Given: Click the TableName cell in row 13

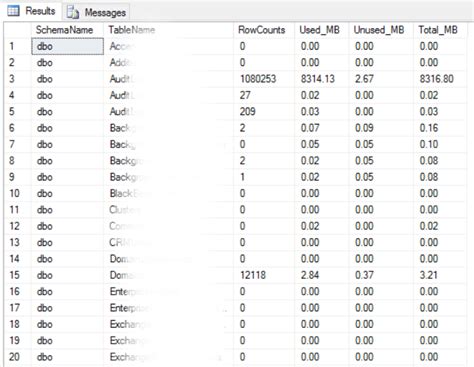Looking at the screenshot, I should (168, 242).
